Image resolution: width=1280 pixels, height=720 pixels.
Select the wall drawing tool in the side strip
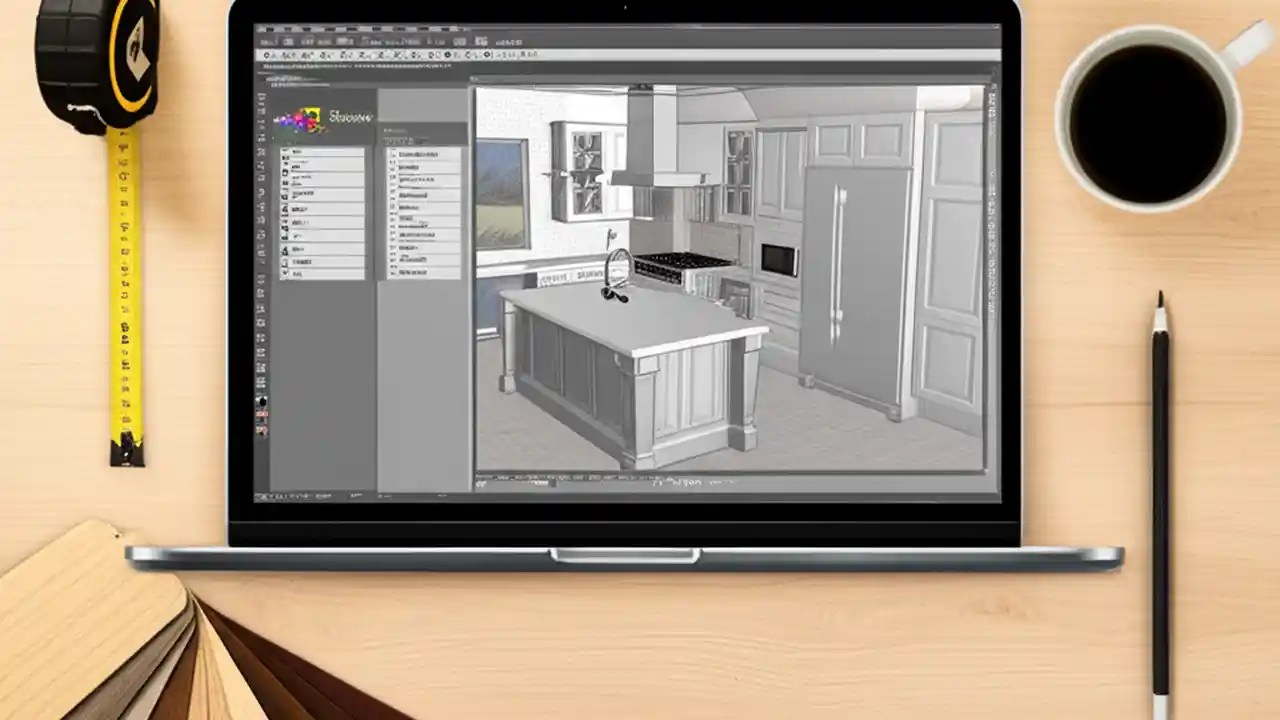262,120
